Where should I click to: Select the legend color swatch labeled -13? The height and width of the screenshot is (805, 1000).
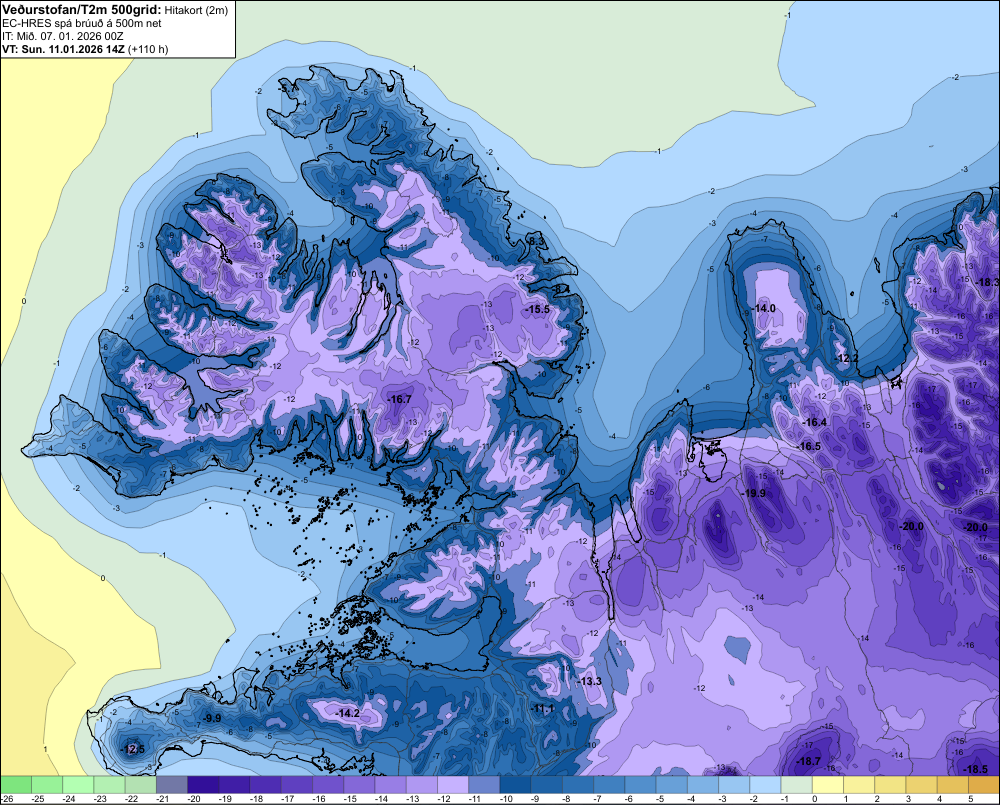tap(422, 785)
